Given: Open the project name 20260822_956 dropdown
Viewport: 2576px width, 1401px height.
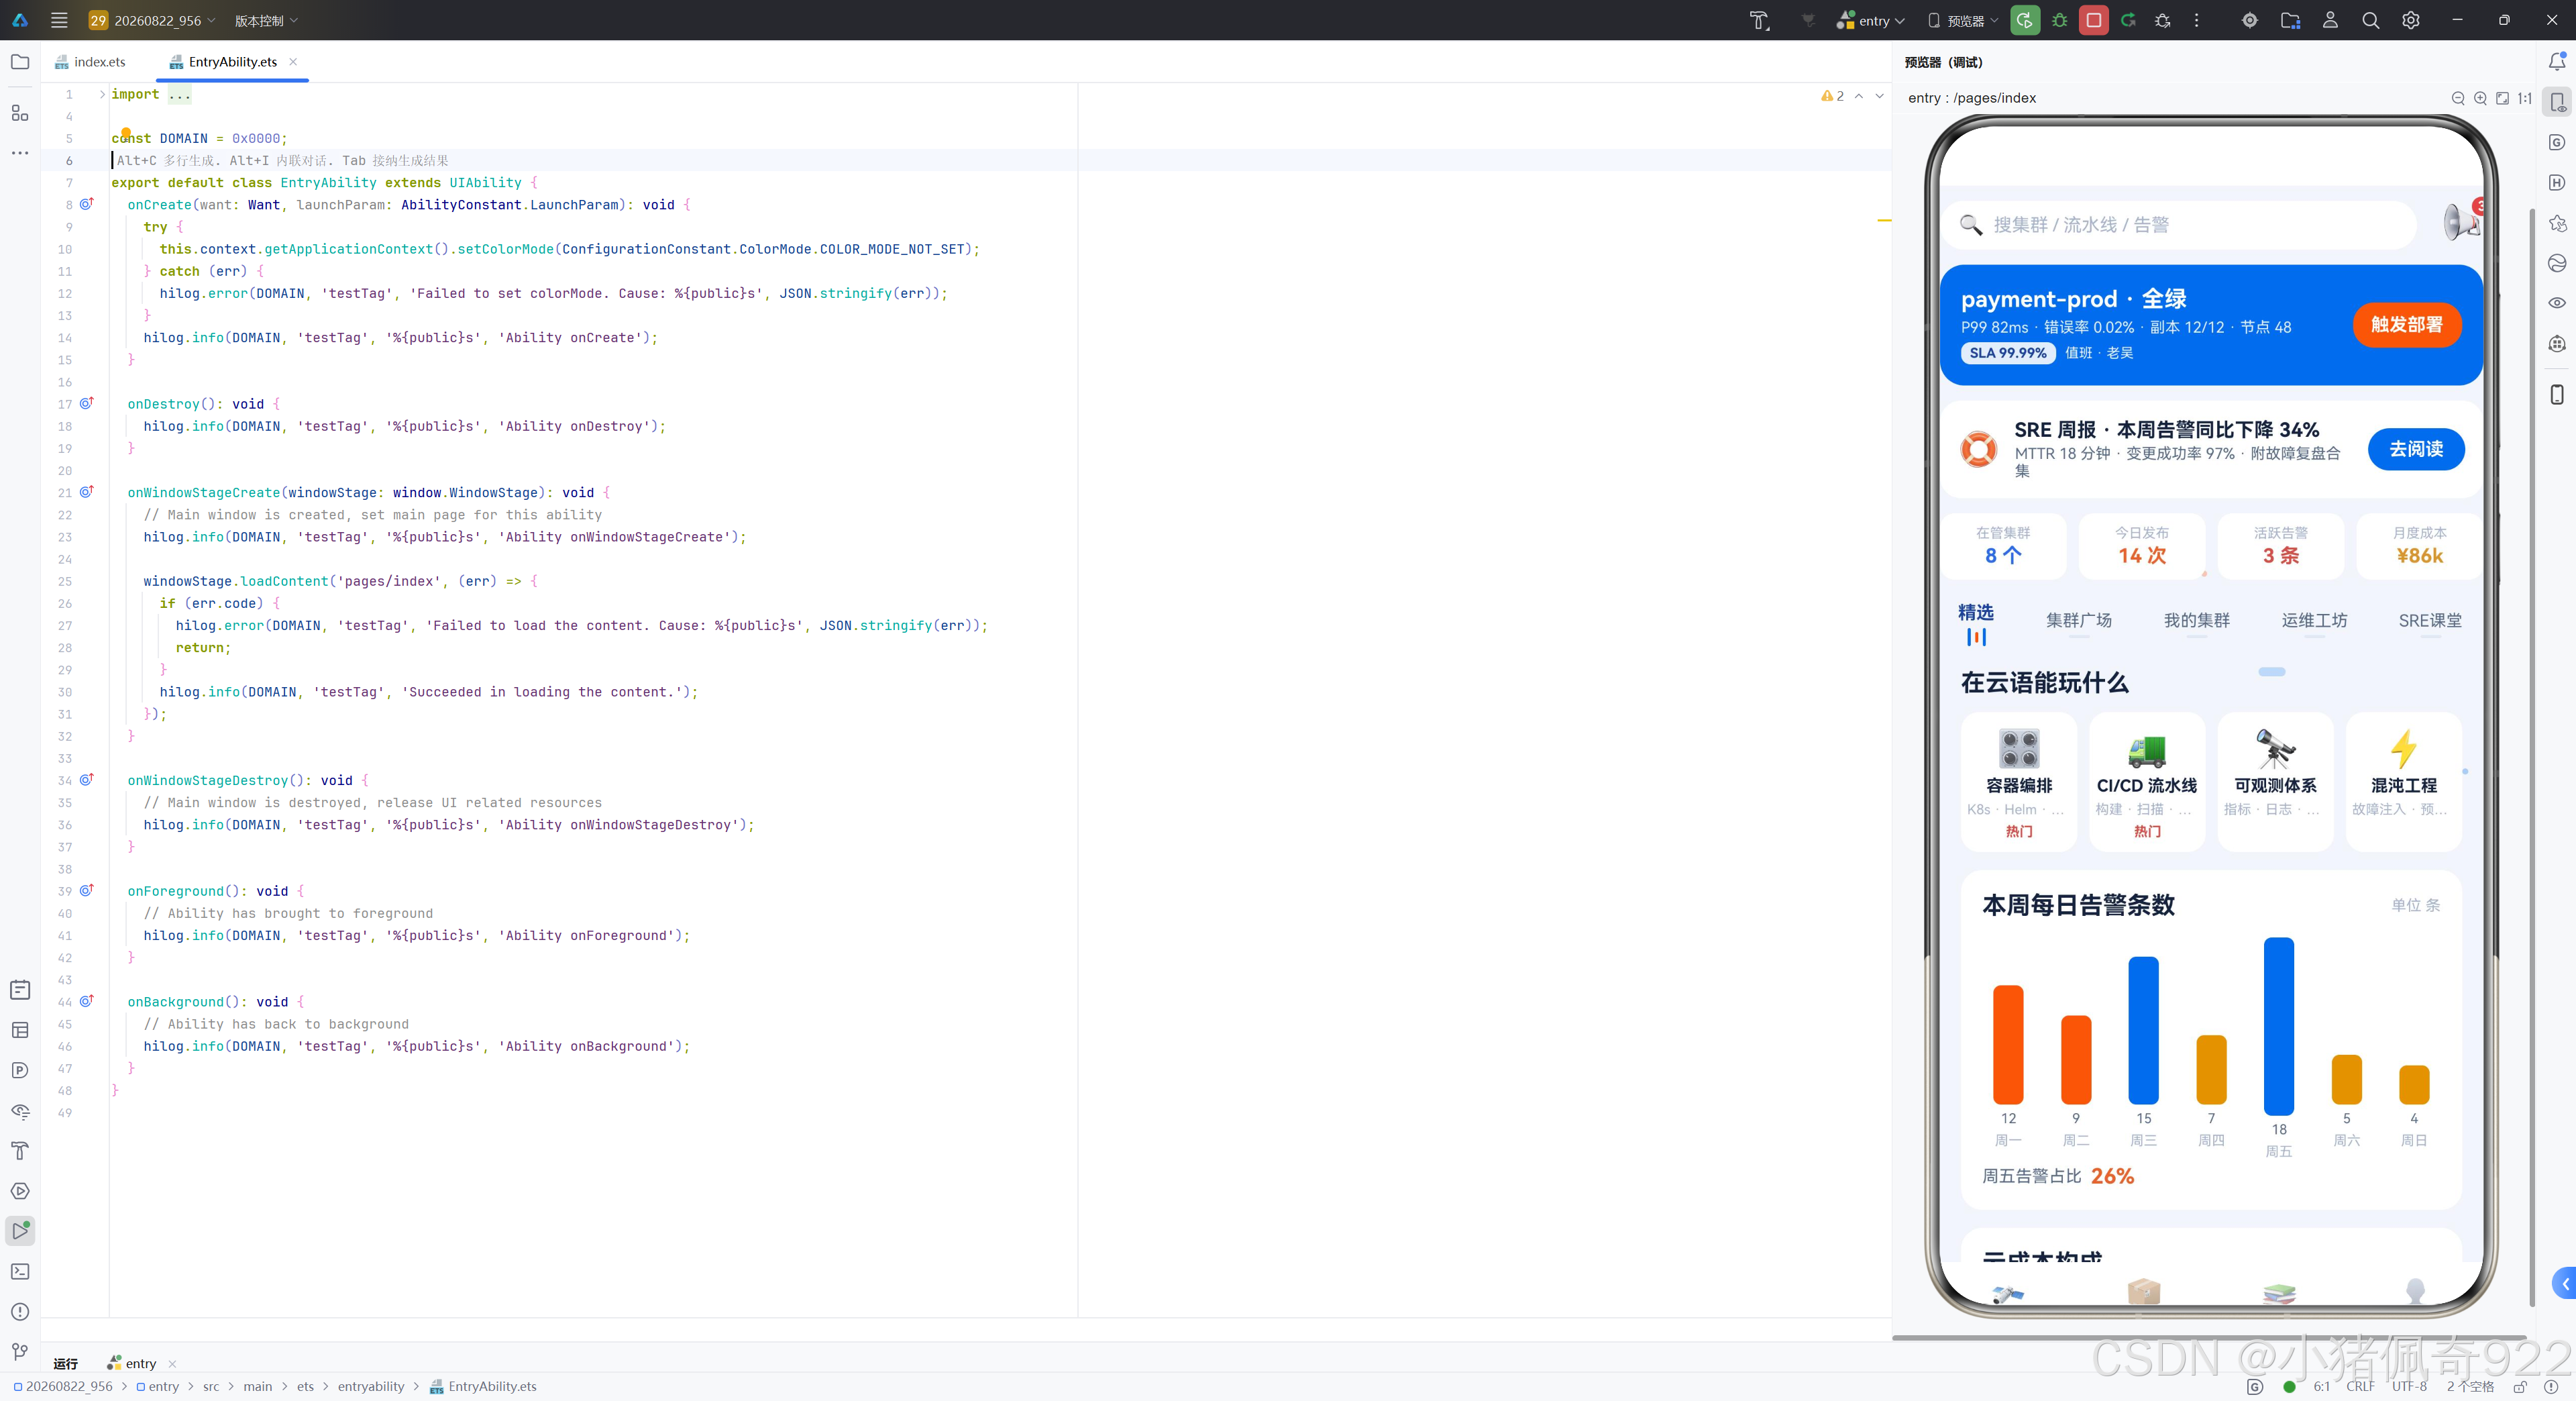Looking at the screenshot, I should 152,20.
